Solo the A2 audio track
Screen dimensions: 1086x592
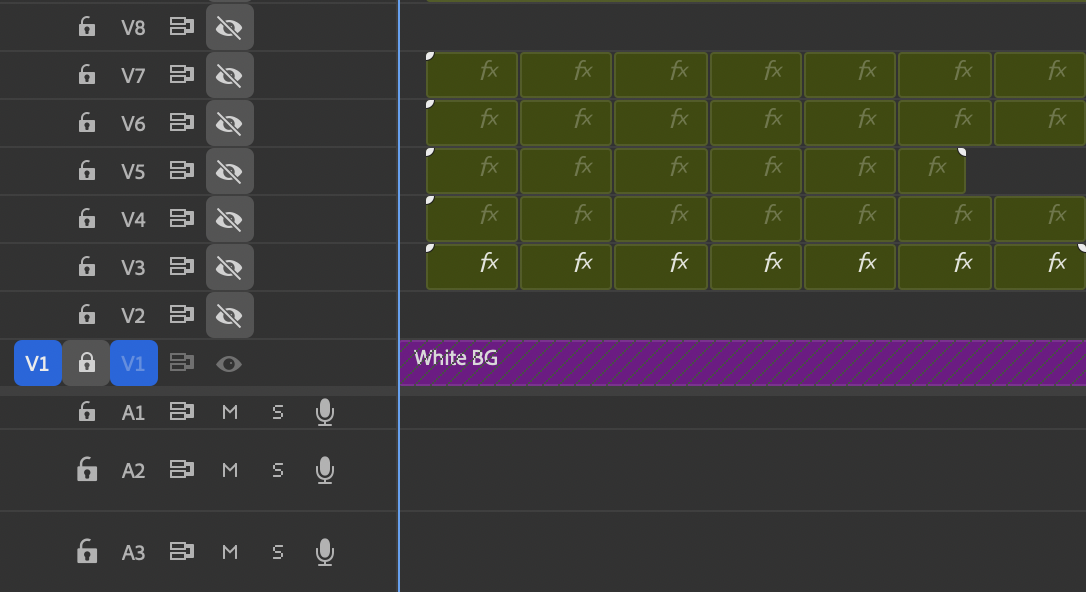(x=277, y=470)
